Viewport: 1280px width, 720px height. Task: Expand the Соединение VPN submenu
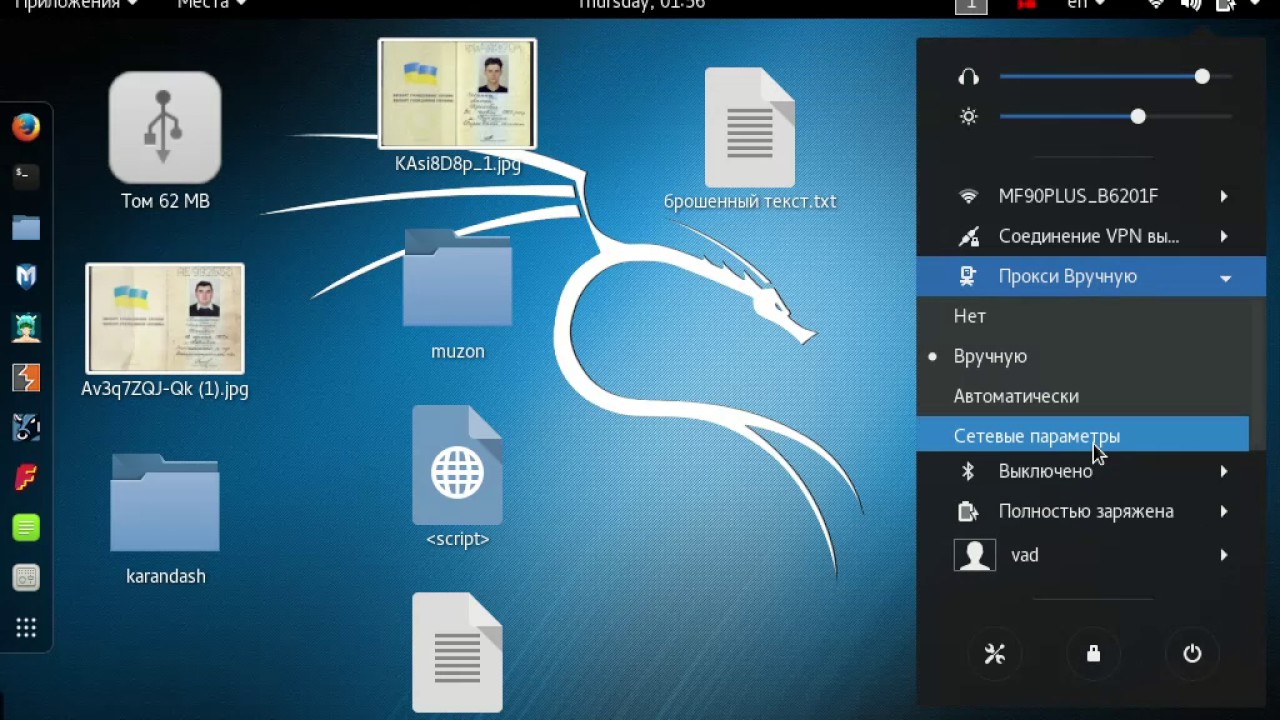1091,236
